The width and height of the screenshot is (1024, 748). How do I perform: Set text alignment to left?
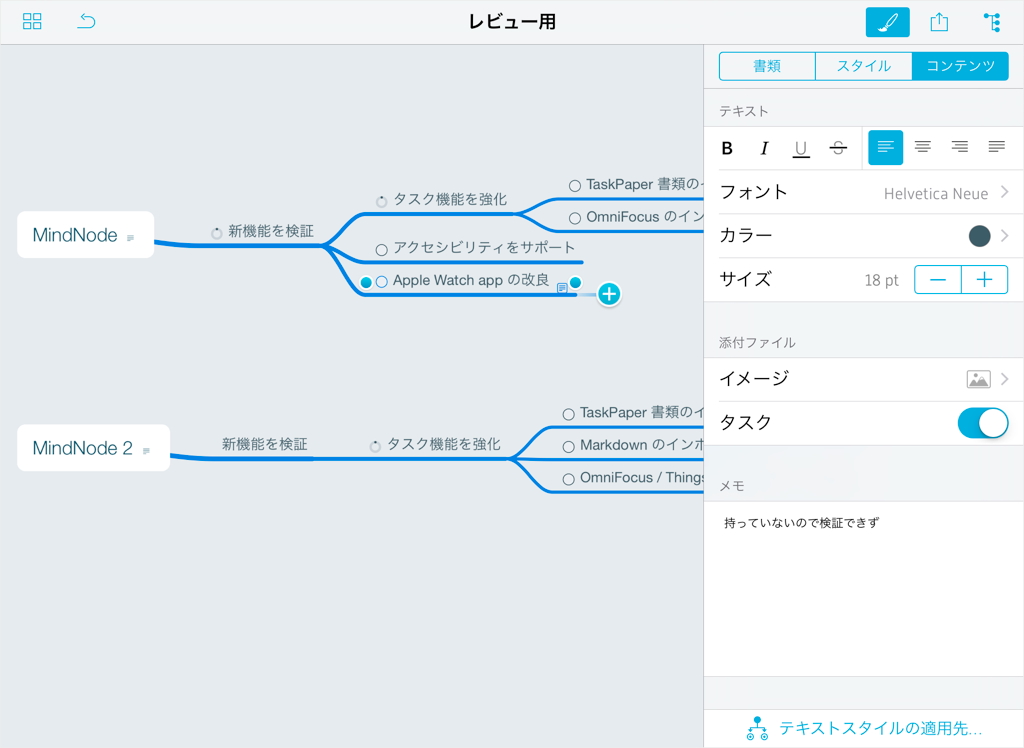pyautogui.click(x=886, y=147)
